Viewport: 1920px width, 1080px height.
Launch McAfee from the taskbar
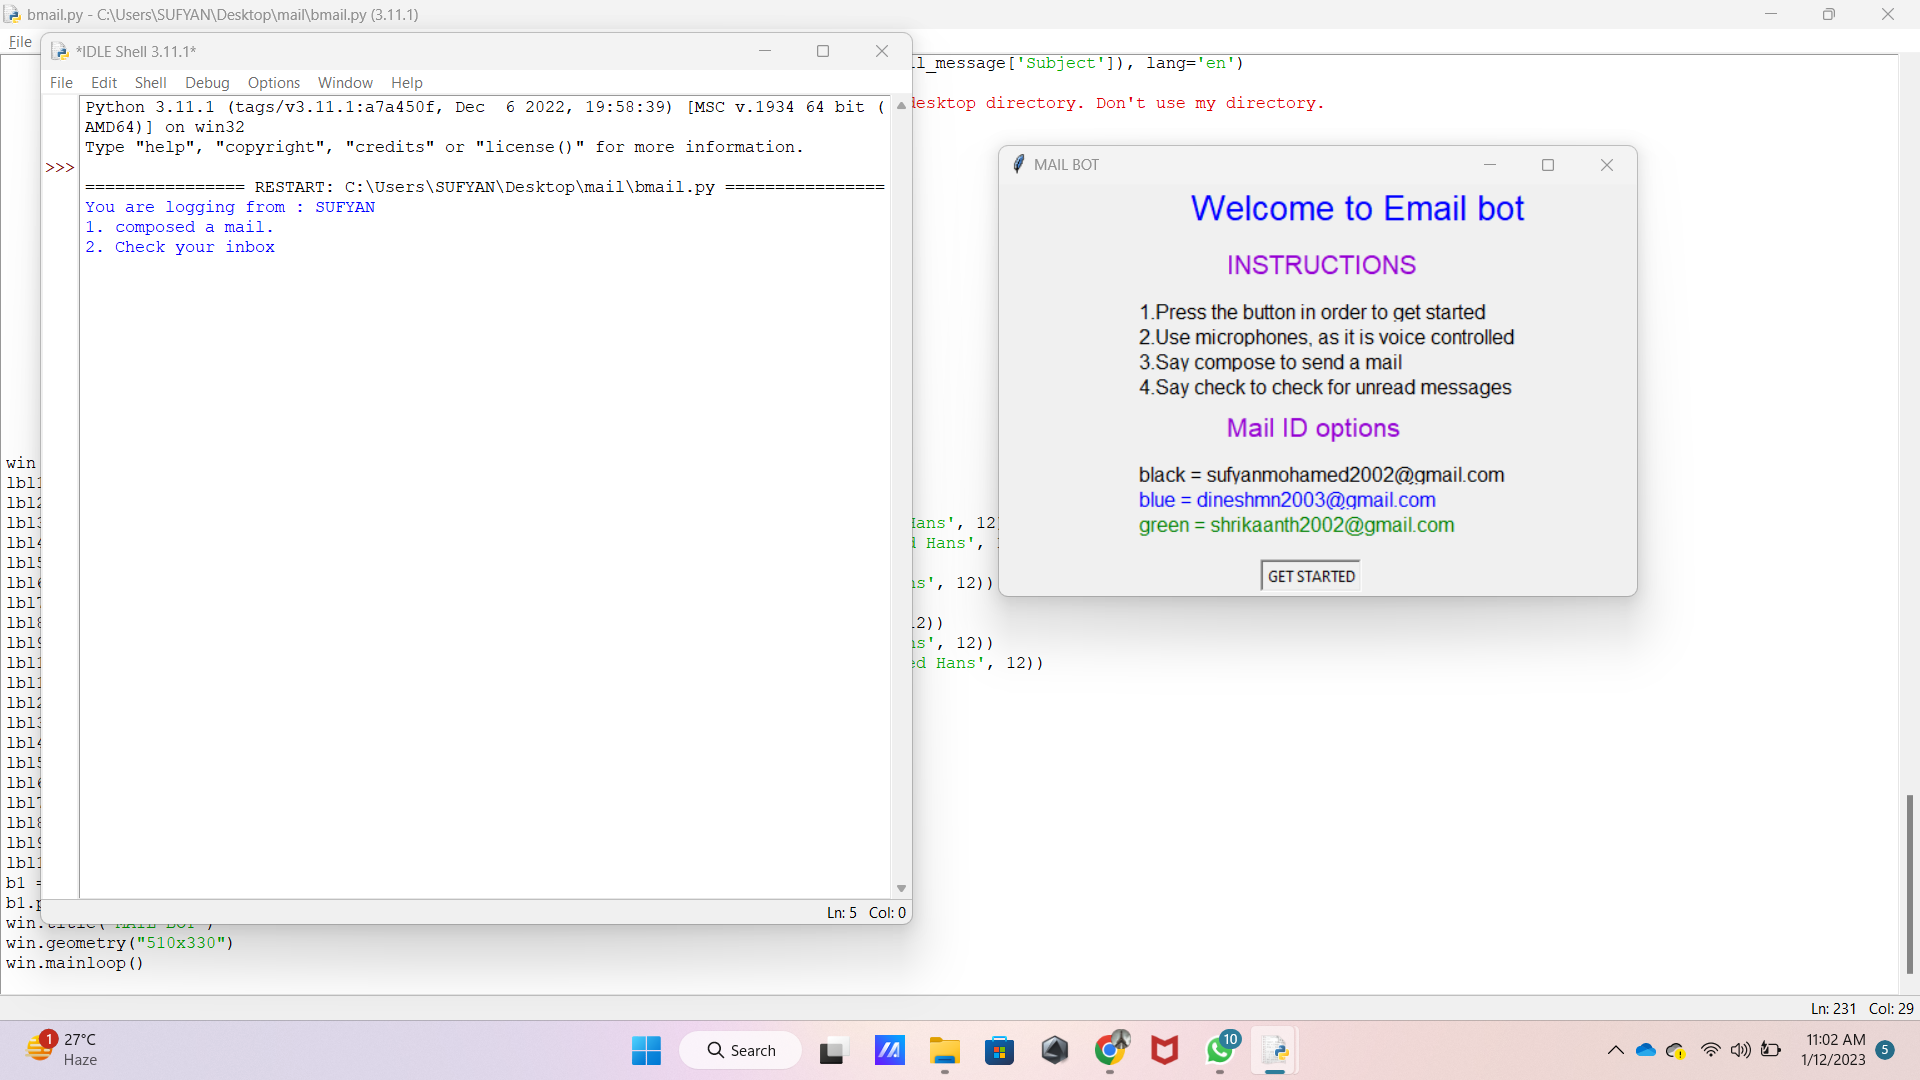(x=1164, y=1051)
